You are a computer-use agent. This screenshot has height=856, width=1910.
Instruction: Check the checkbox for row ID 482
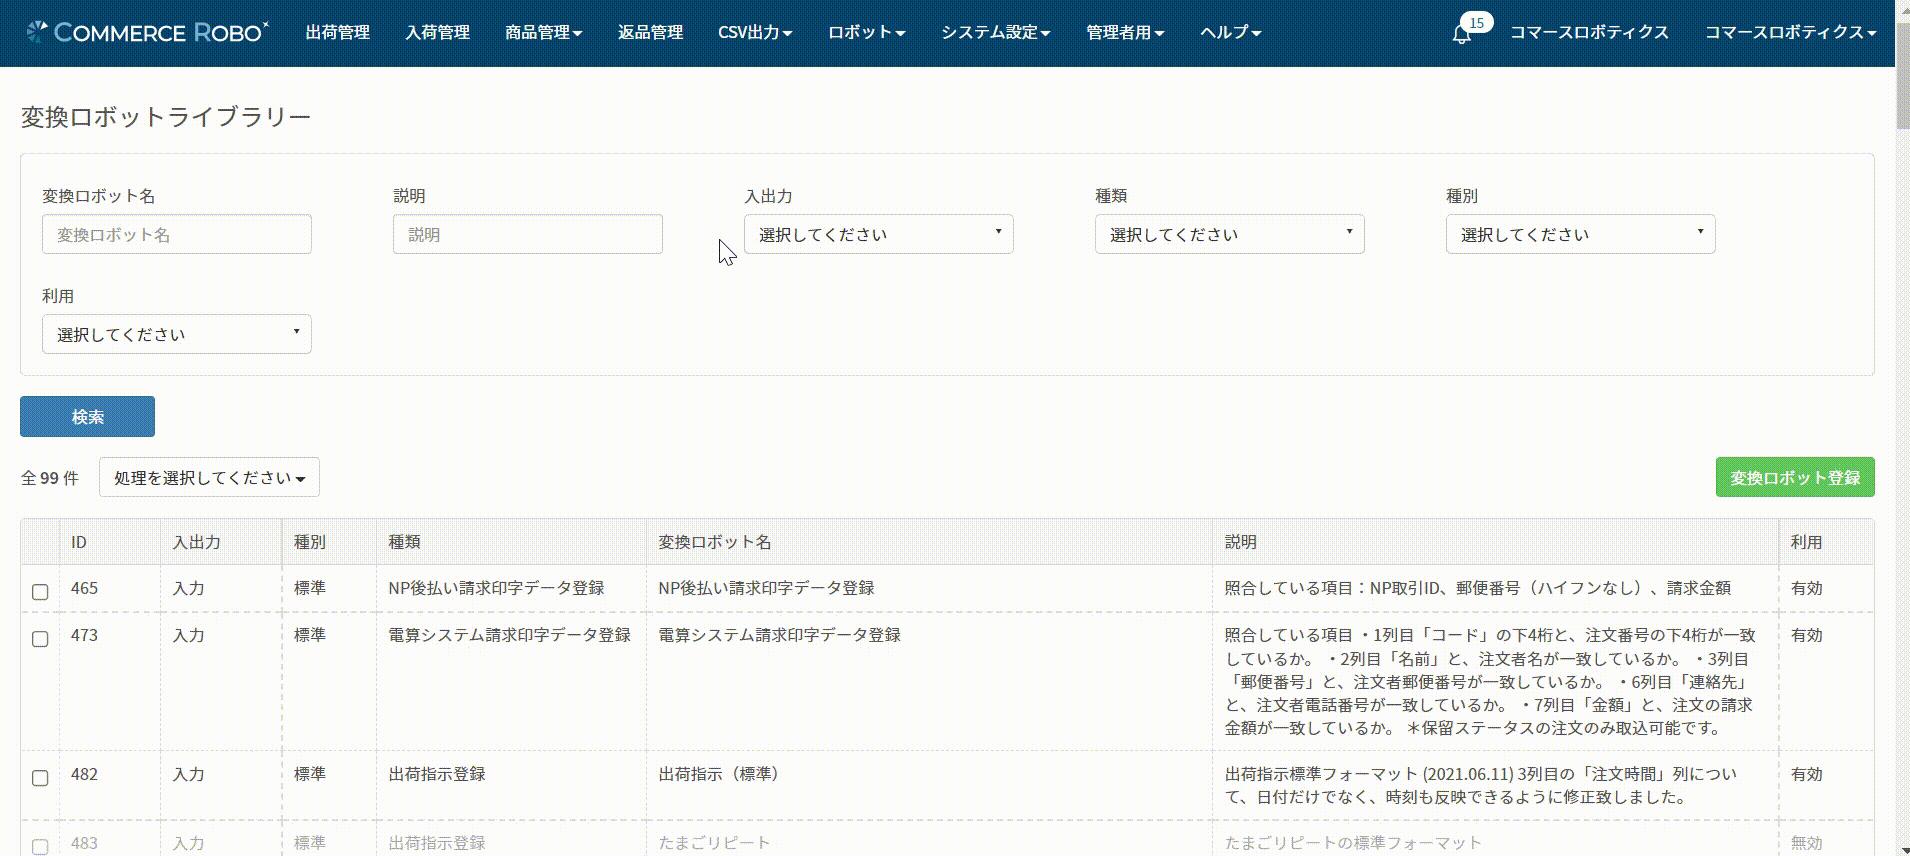click(x=40, y=778)
